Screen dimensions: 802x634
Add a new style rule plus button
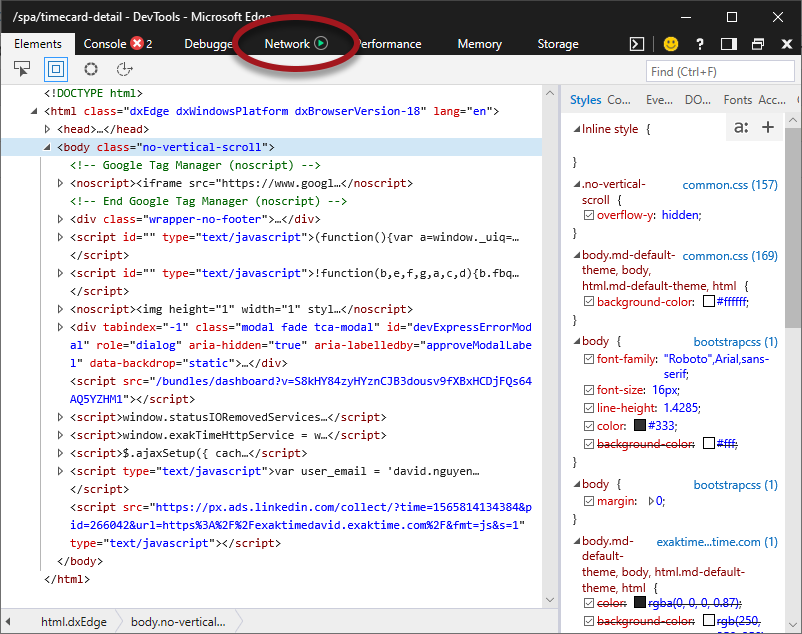[x=768, y=127]
